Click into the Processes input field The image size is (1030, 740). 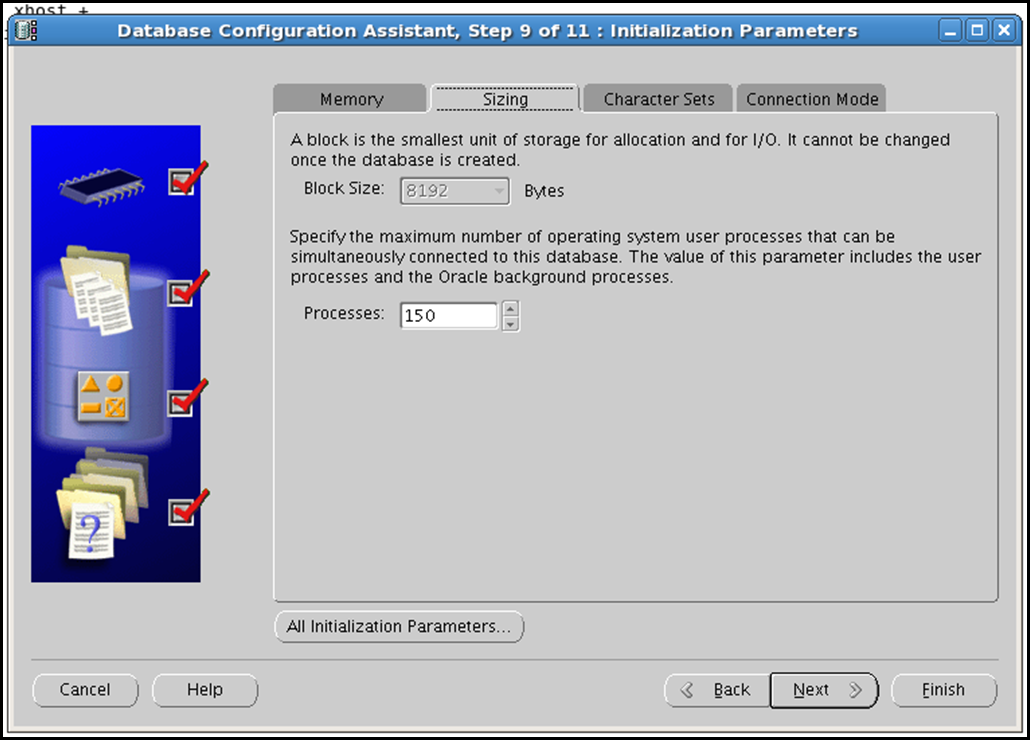(x=449, y=315)
